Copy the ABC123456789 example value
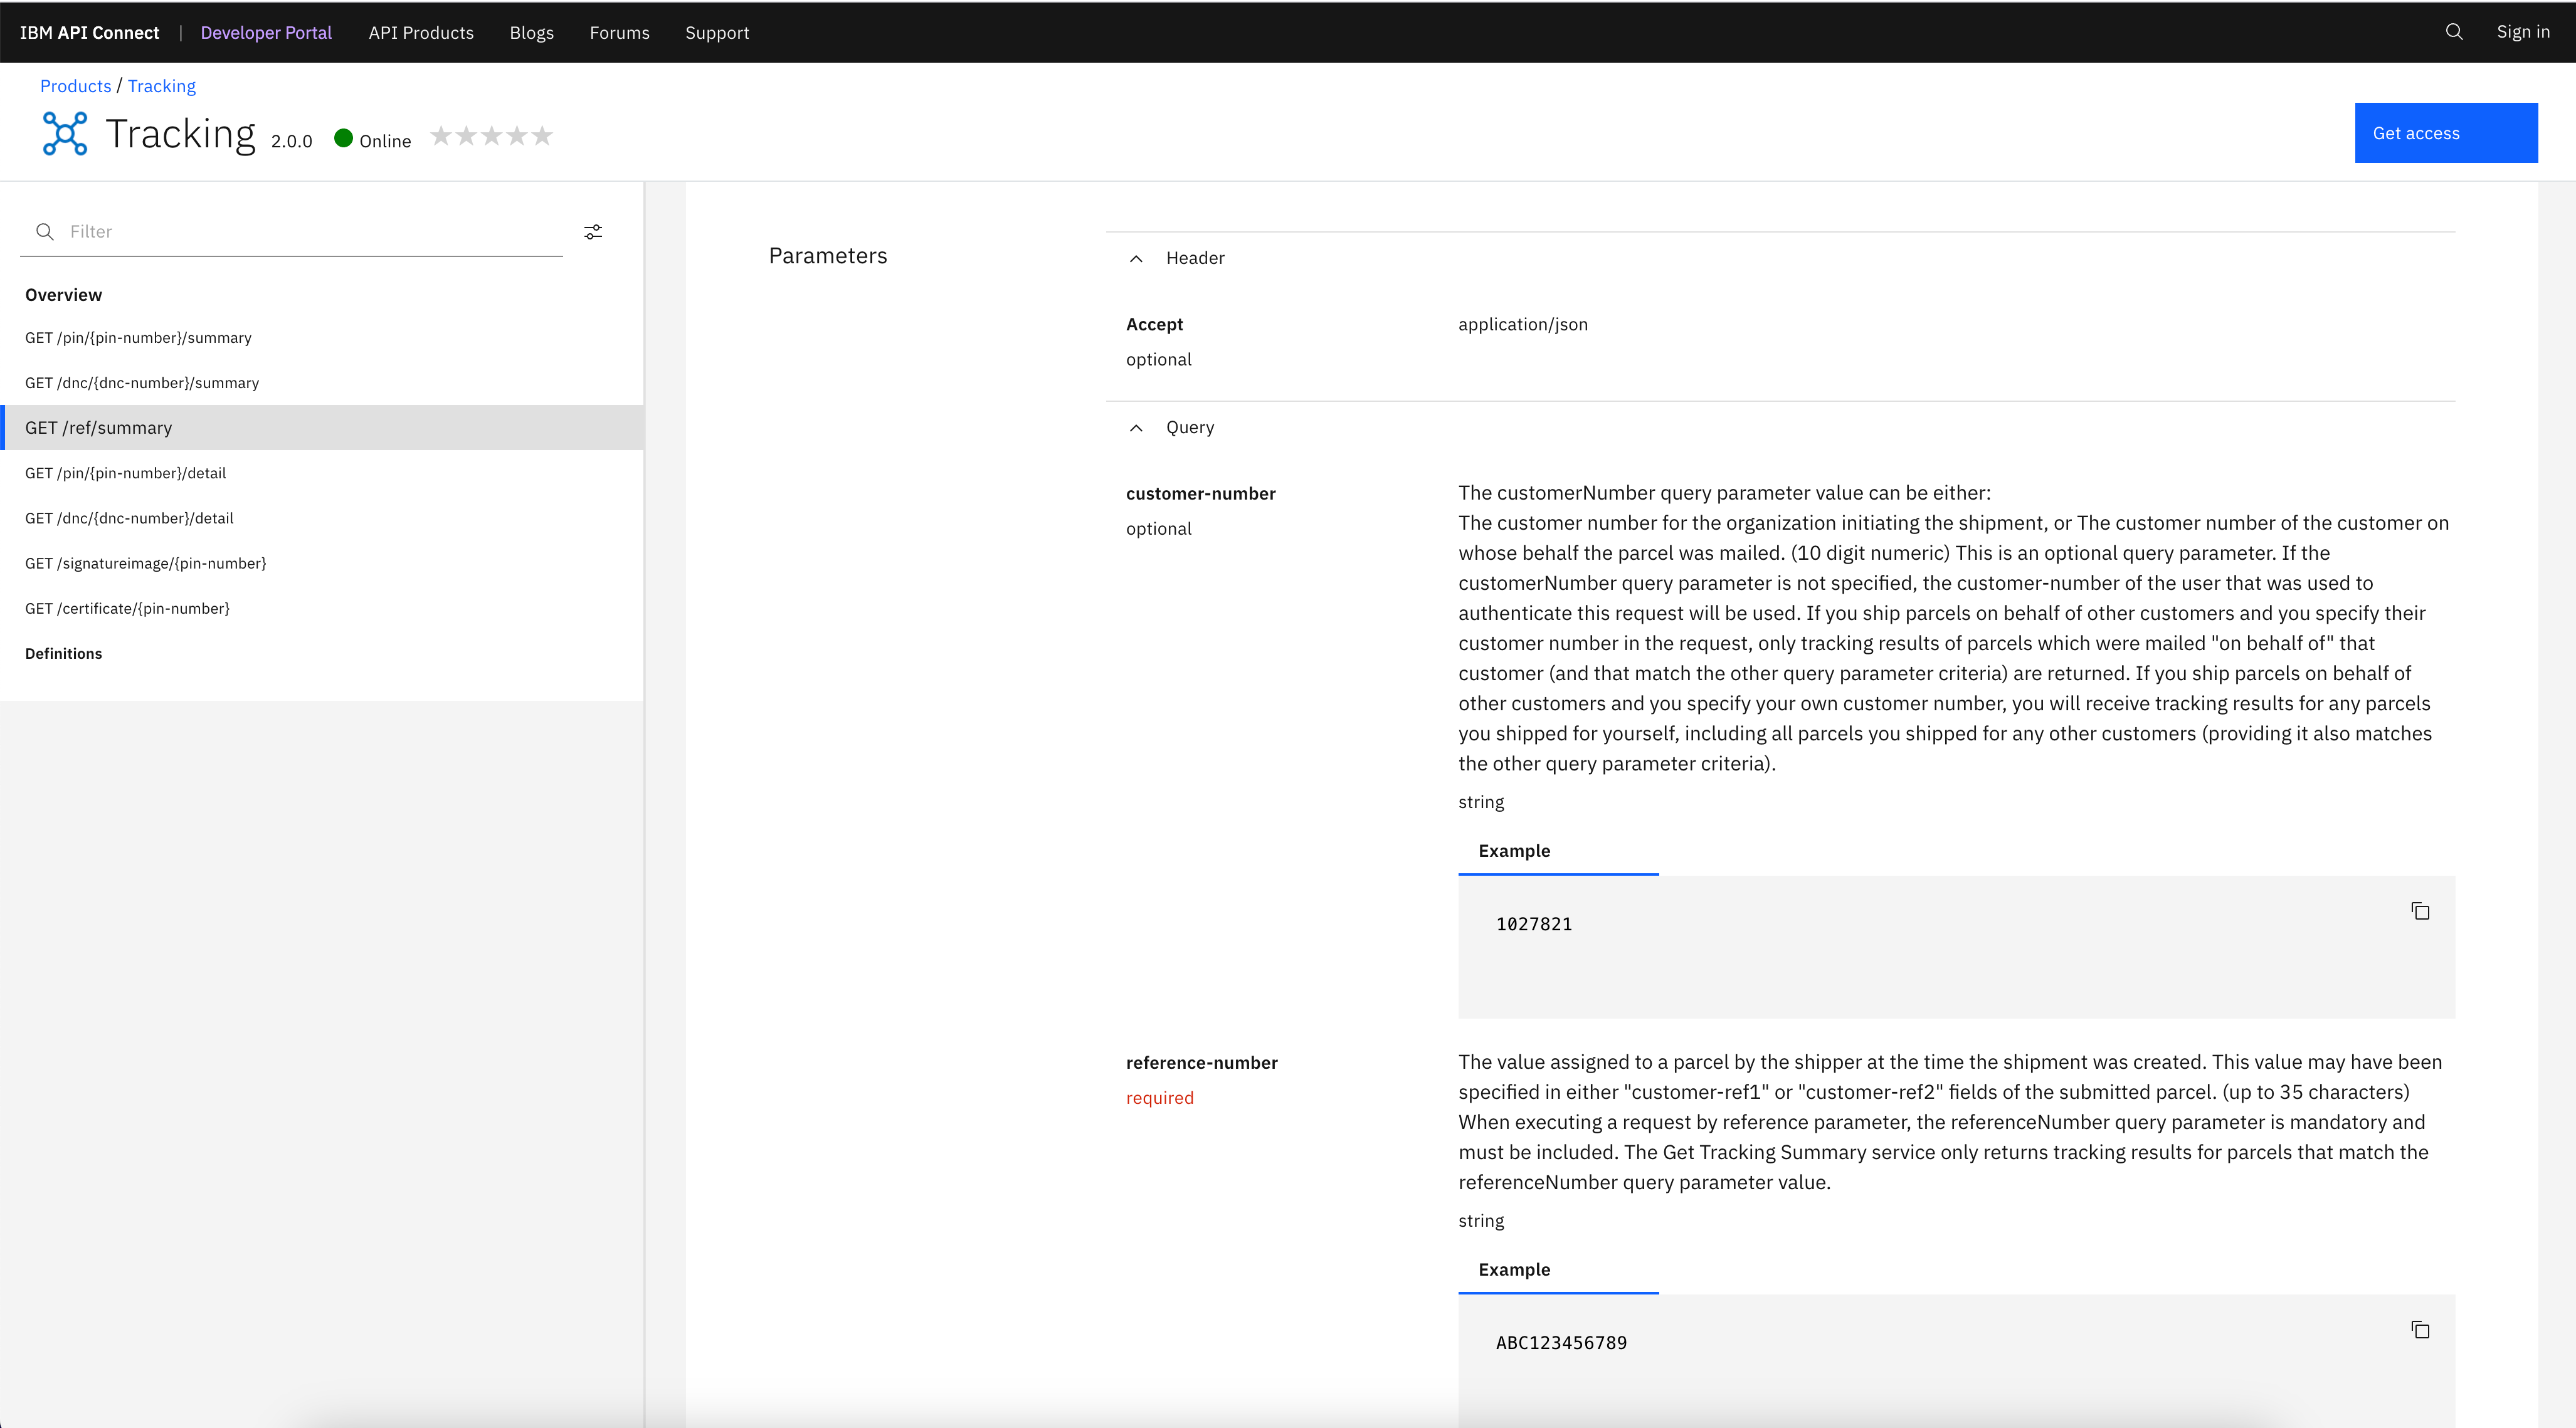 coord(2420,1330)
